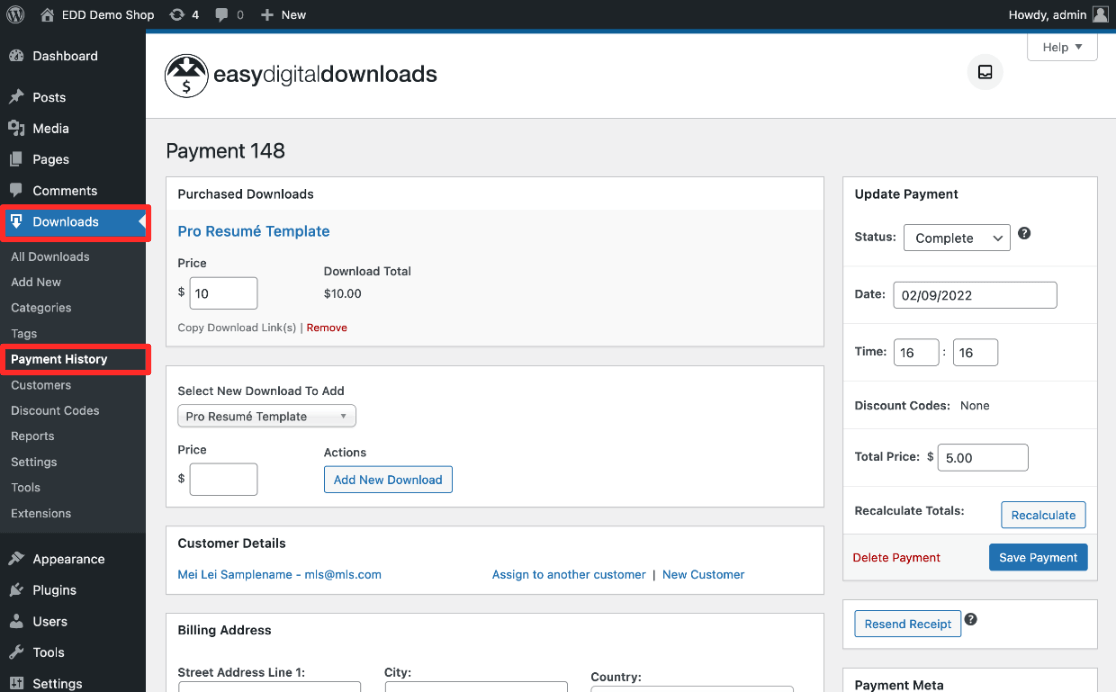Open Tags in Downloads submenu
This screenshot has width=1116, height=692.
[23, 333]
